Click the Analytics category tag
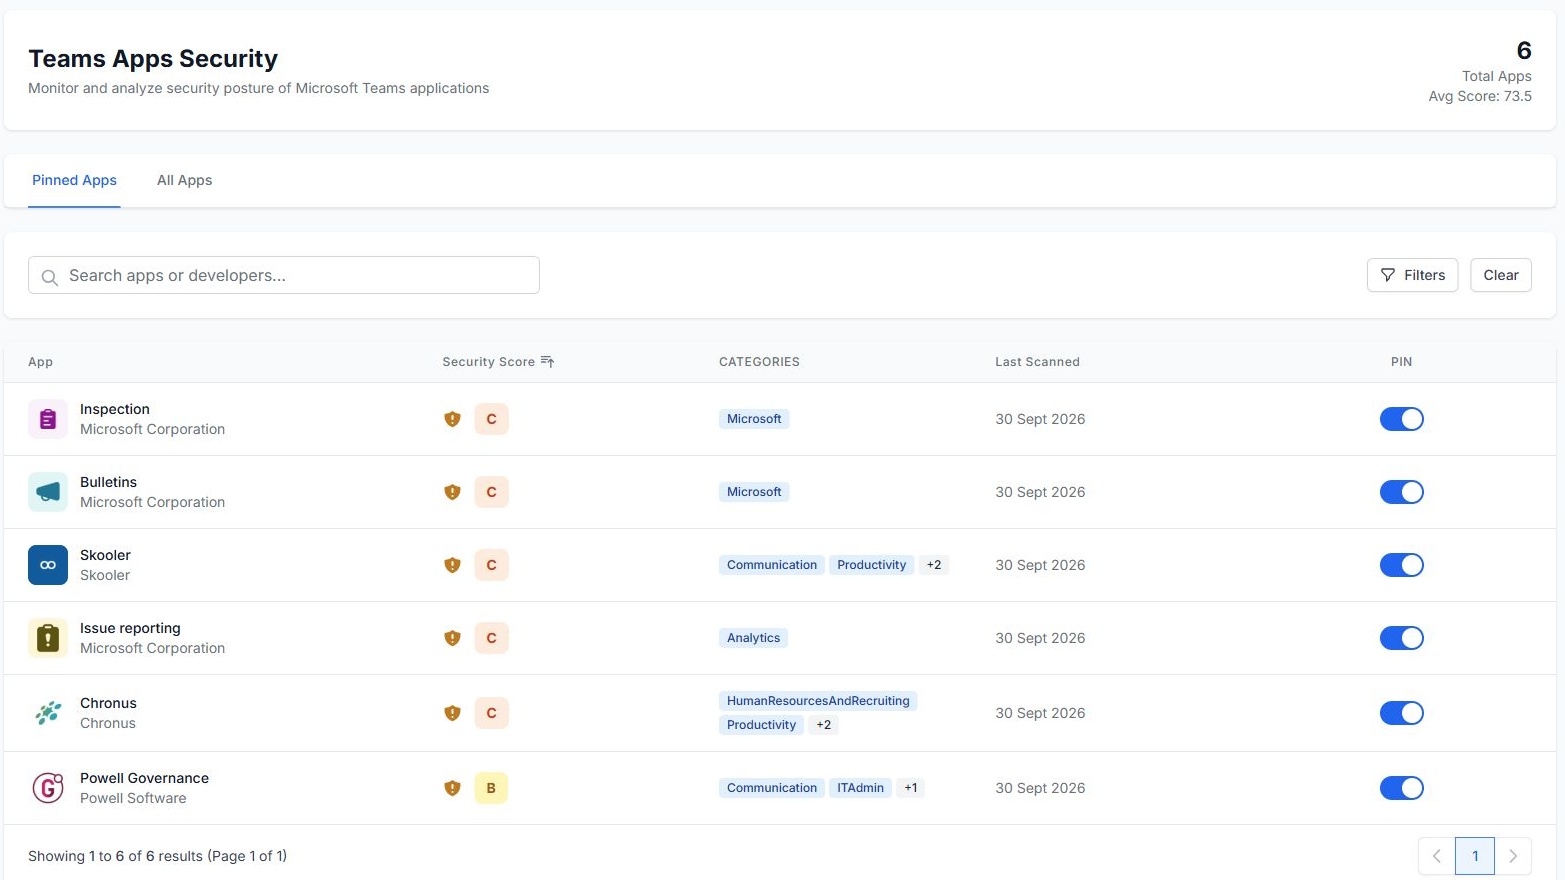The image size is (1565, 880). pos(753,638)
